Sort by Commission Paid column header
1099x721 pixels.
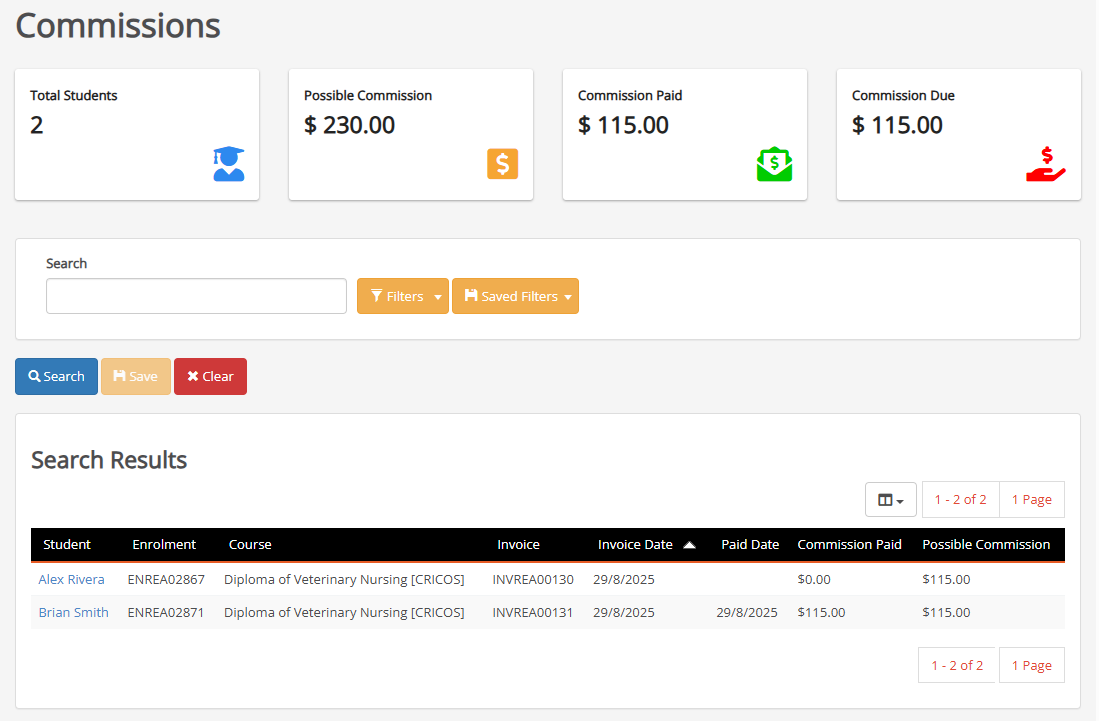click(849, 544)
